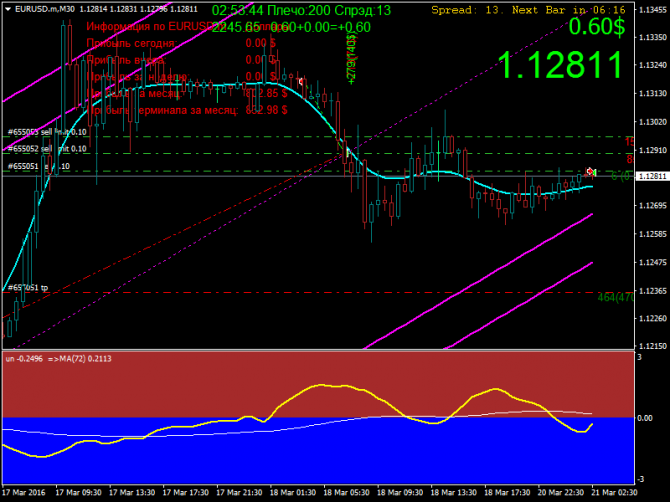The height and width of the screenshot is (502, 670).
Task: Click the EURUSD.m,M30 chart title
Action: point(44,9)
